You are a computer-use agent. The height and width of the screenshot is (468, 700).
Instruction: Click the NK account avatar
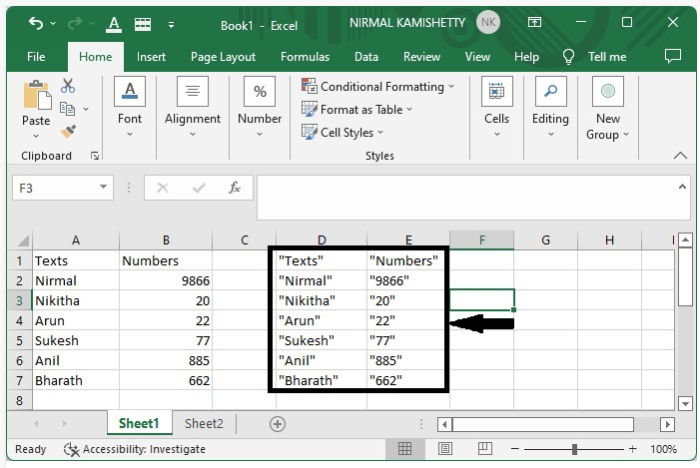(488, 22)
